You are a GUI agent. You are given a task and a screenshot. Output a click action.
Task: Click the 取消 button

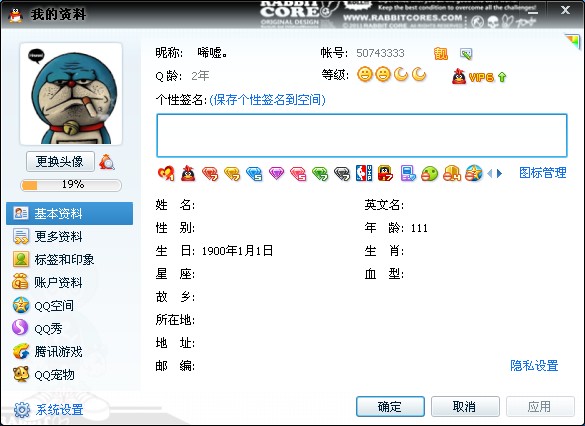pos(465,407)
